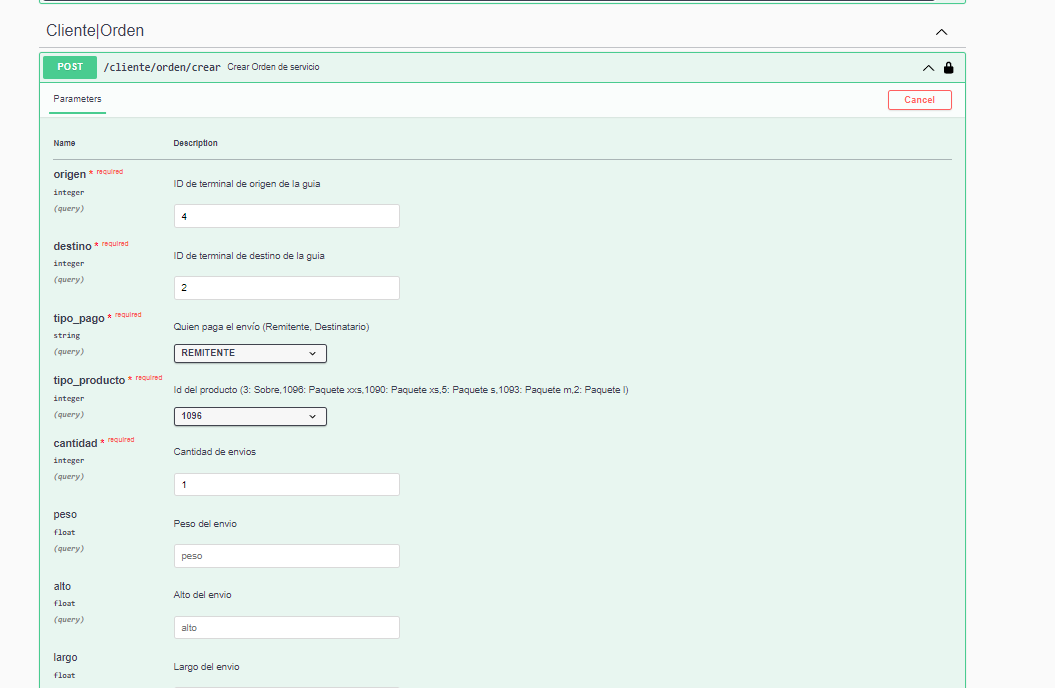Collapse the POST operation with its chevron
This screenshot has width=1055, height=688.
pyautogui.click(x=928, y=68)
